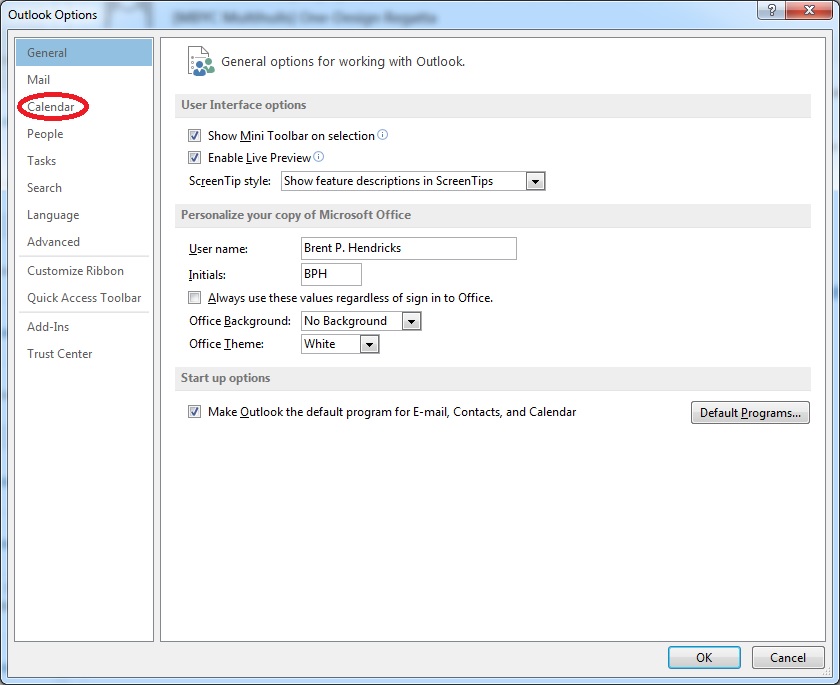Screen dimensions: 840x685
Task: Open the Trust Center category
Action: (84, 354)
